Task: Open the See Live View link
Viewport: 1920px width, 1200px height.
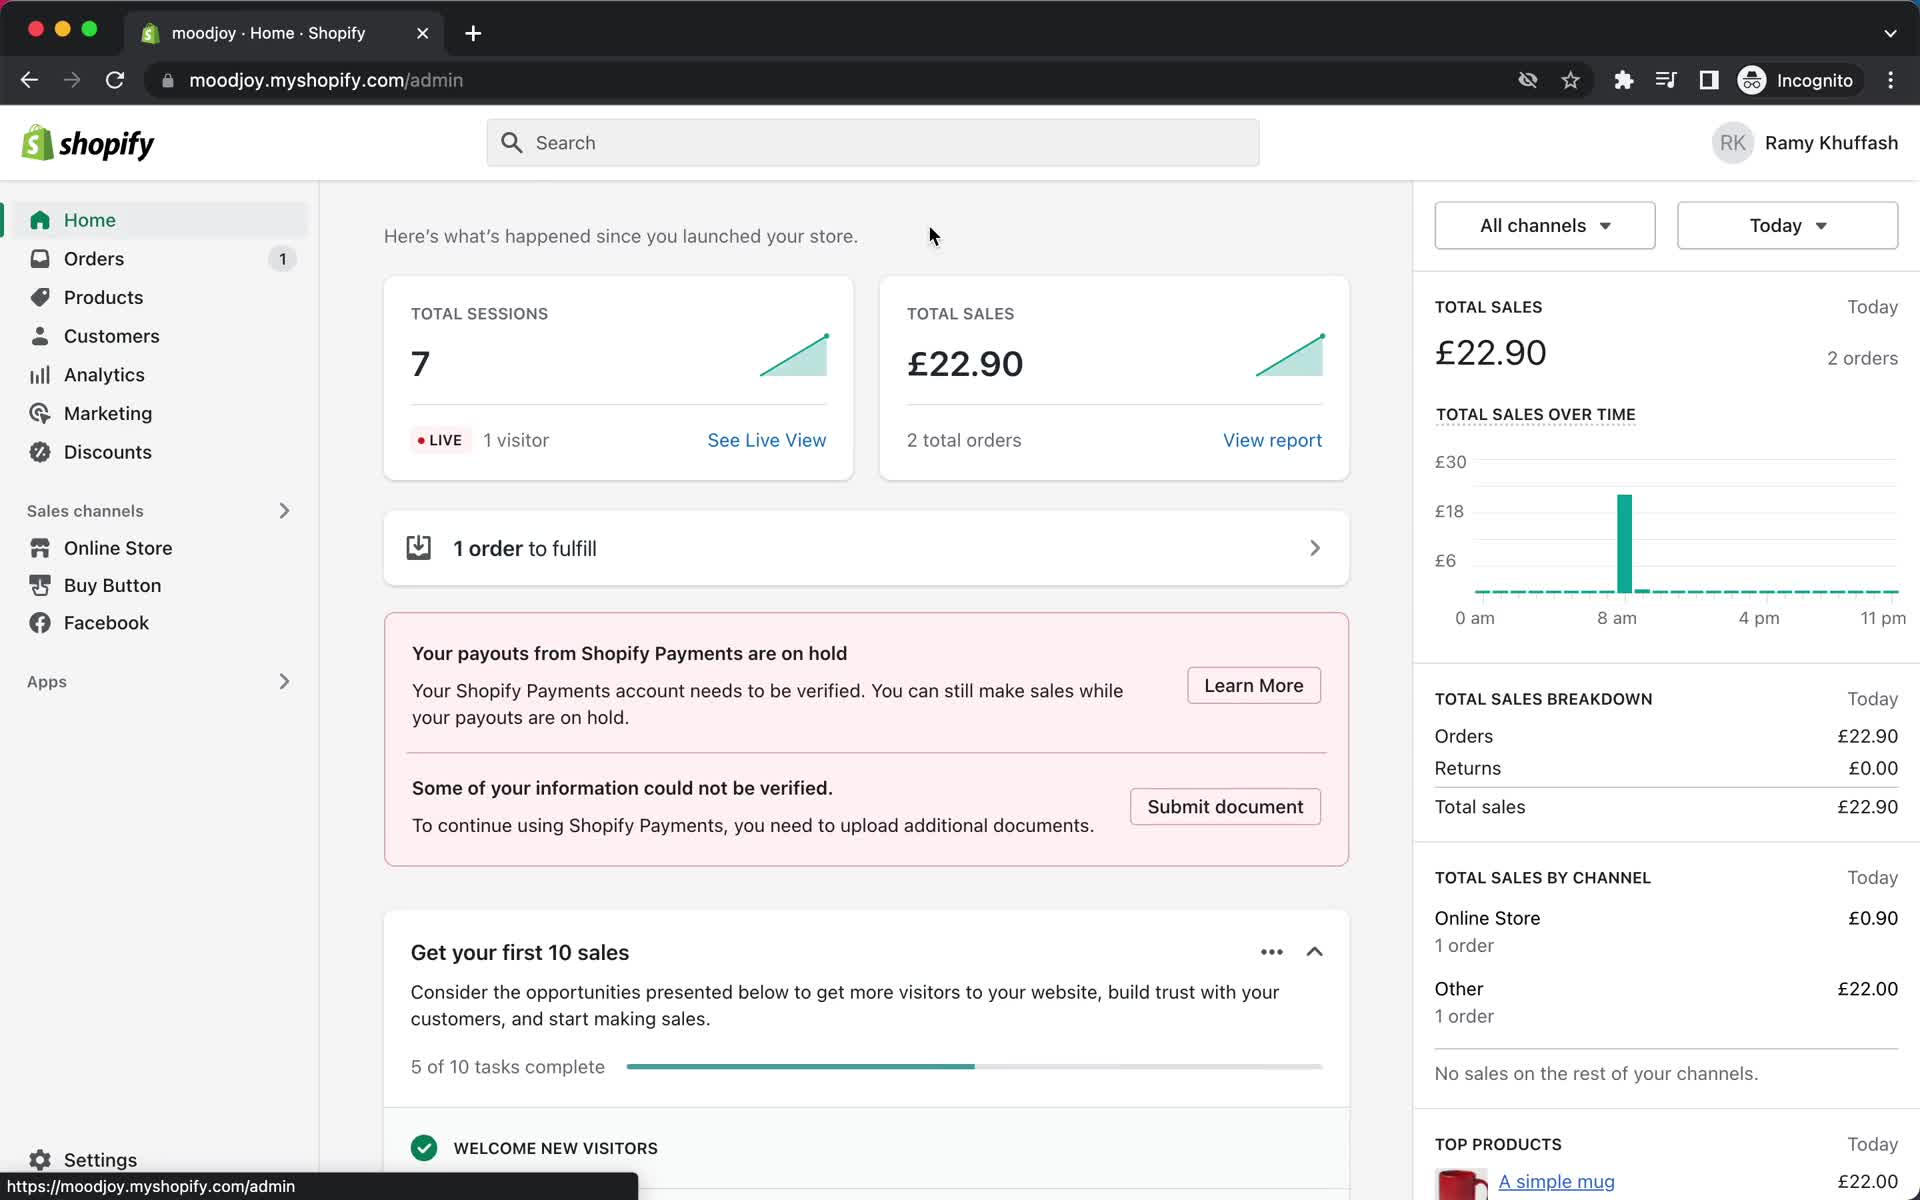Action: pos(767,440)
